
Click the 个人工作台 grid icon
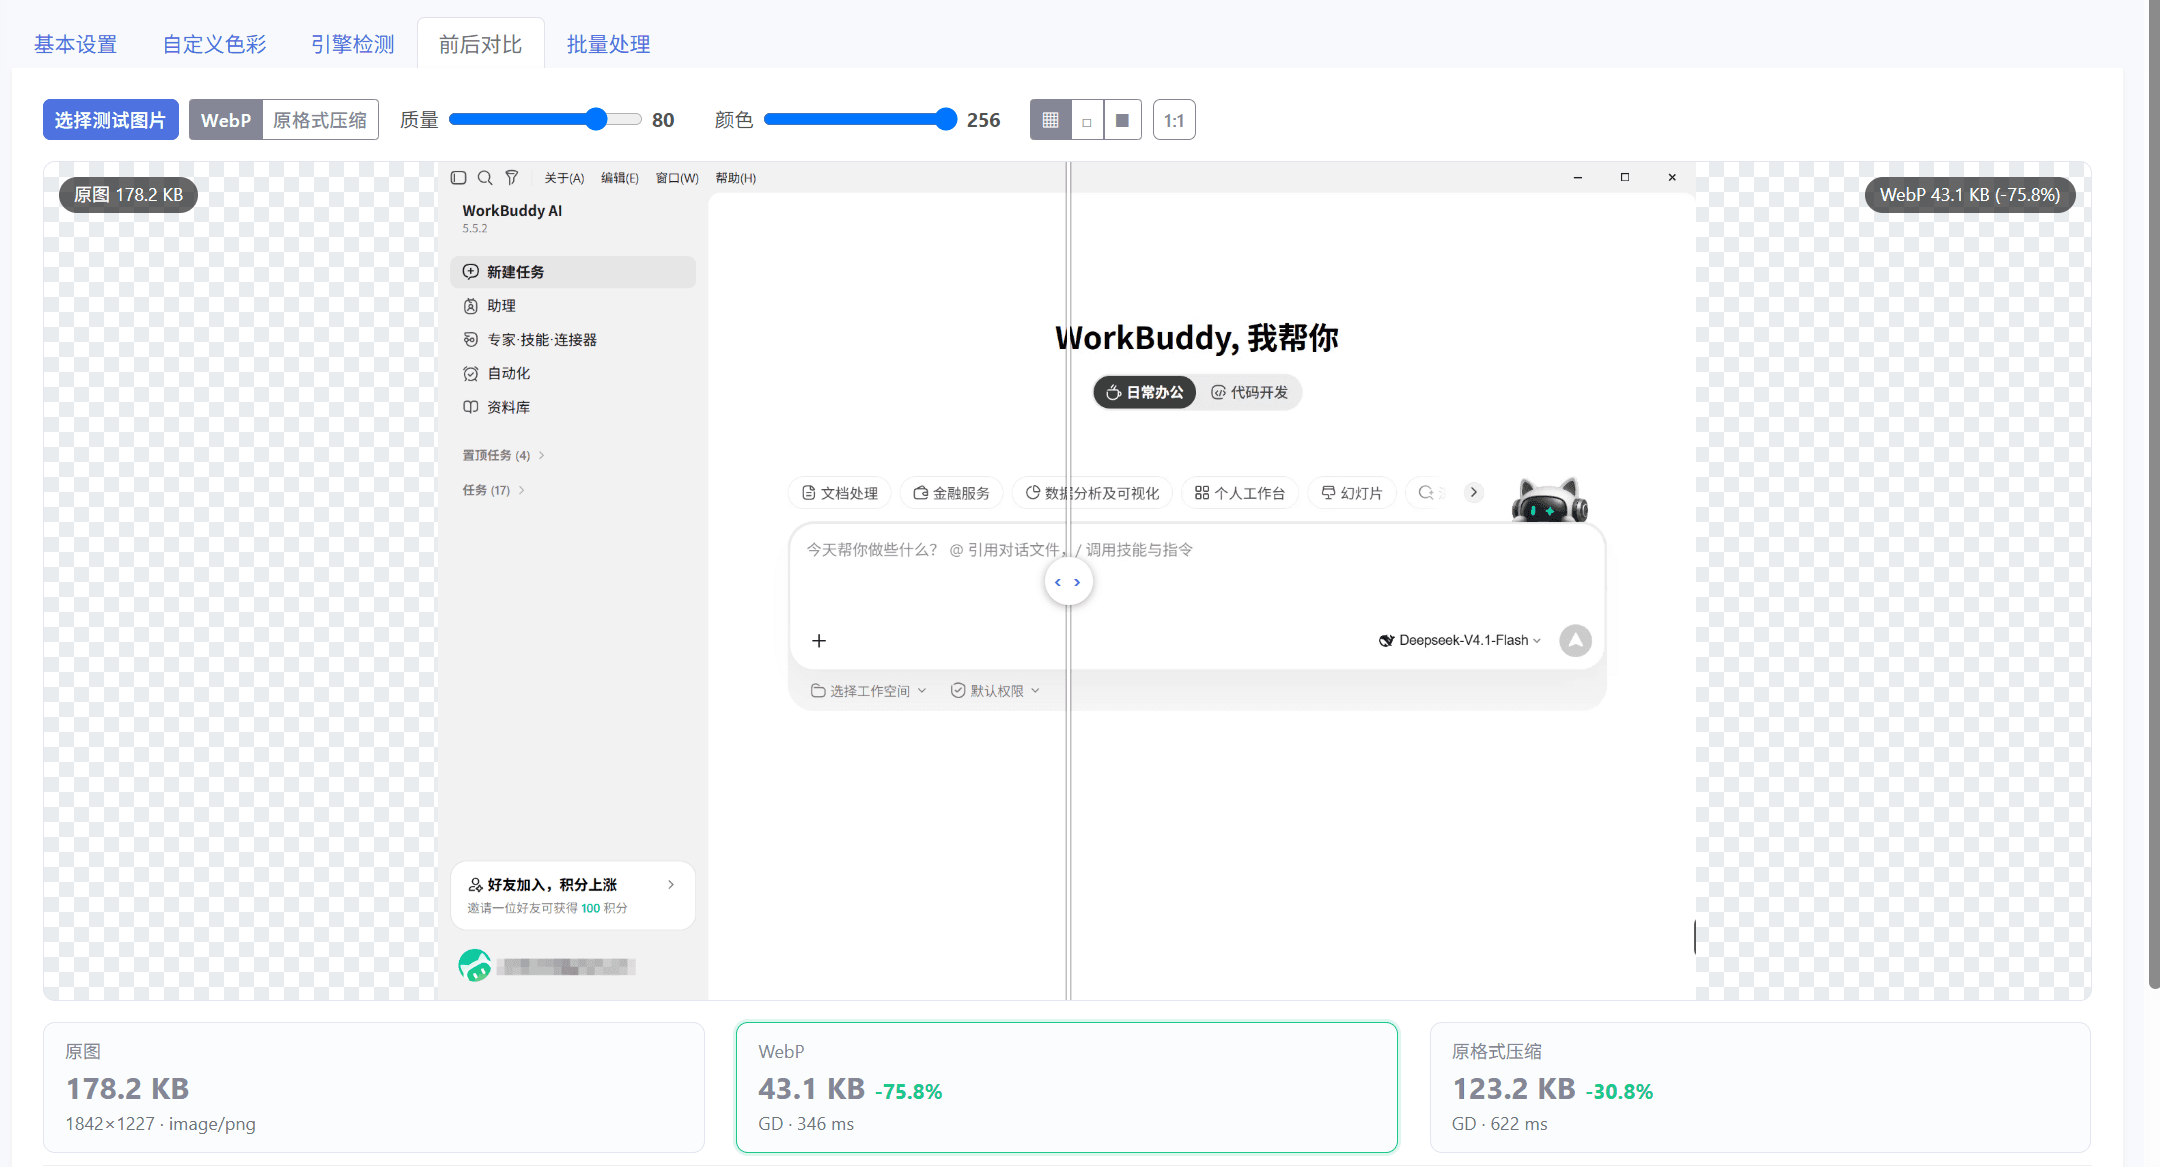pos(1202,493)
